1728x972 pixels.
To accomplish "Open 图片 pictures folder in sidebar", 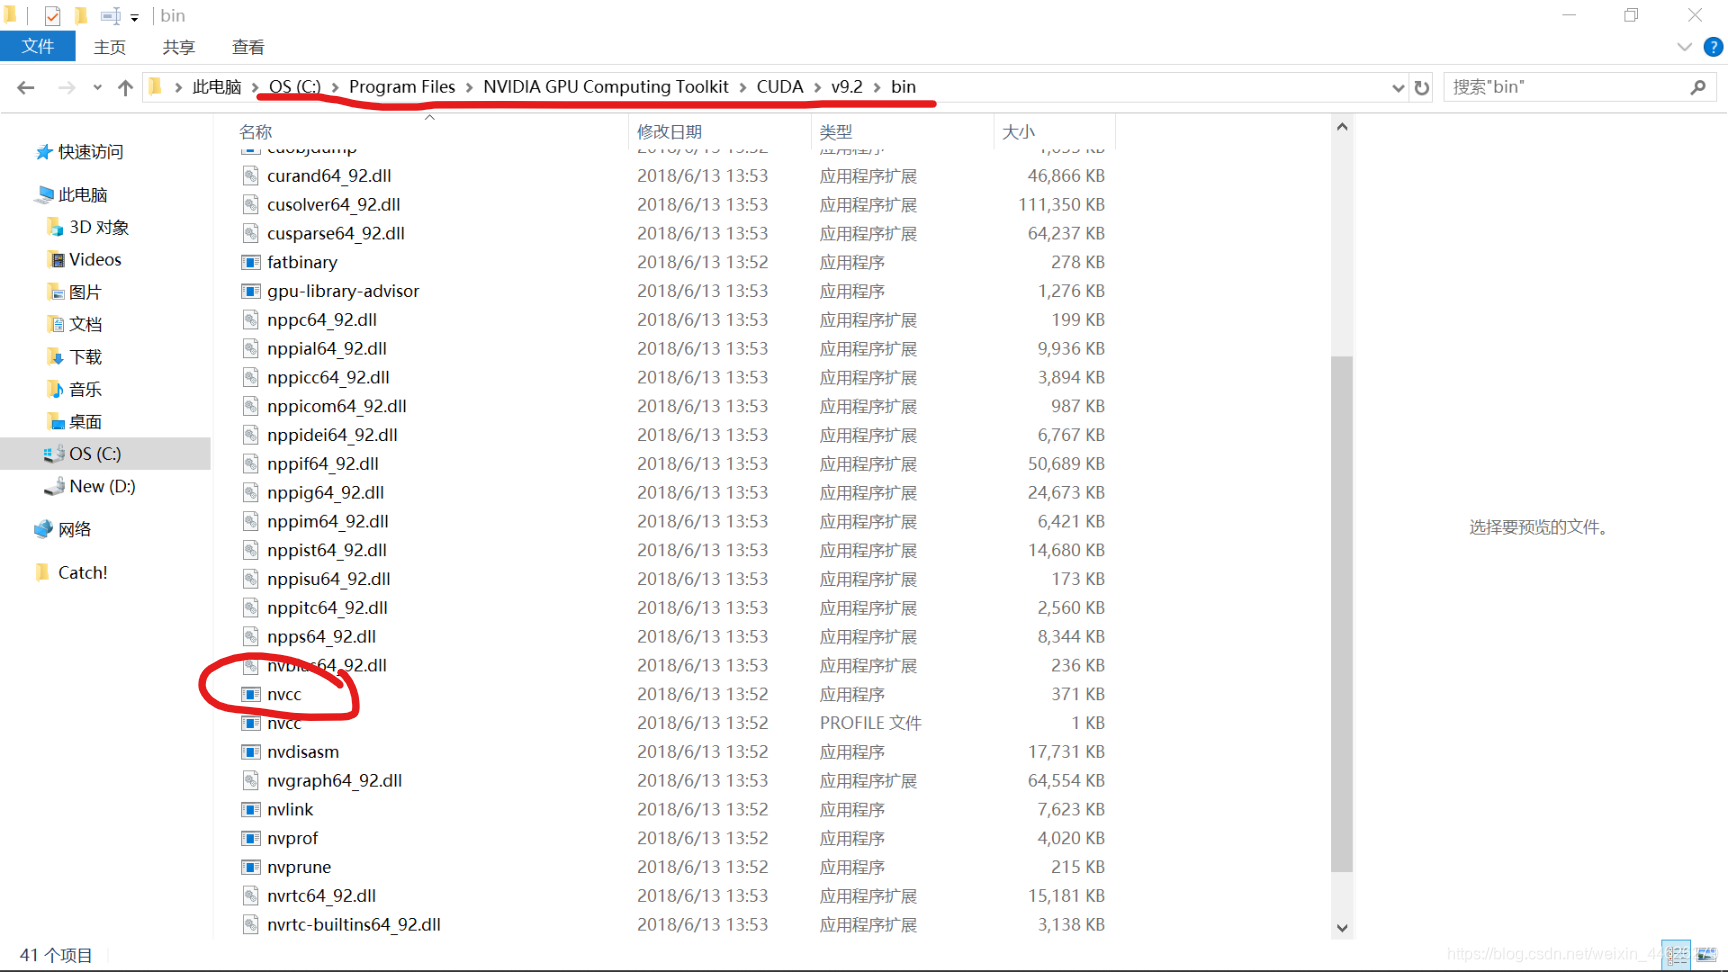I will 74,292.
